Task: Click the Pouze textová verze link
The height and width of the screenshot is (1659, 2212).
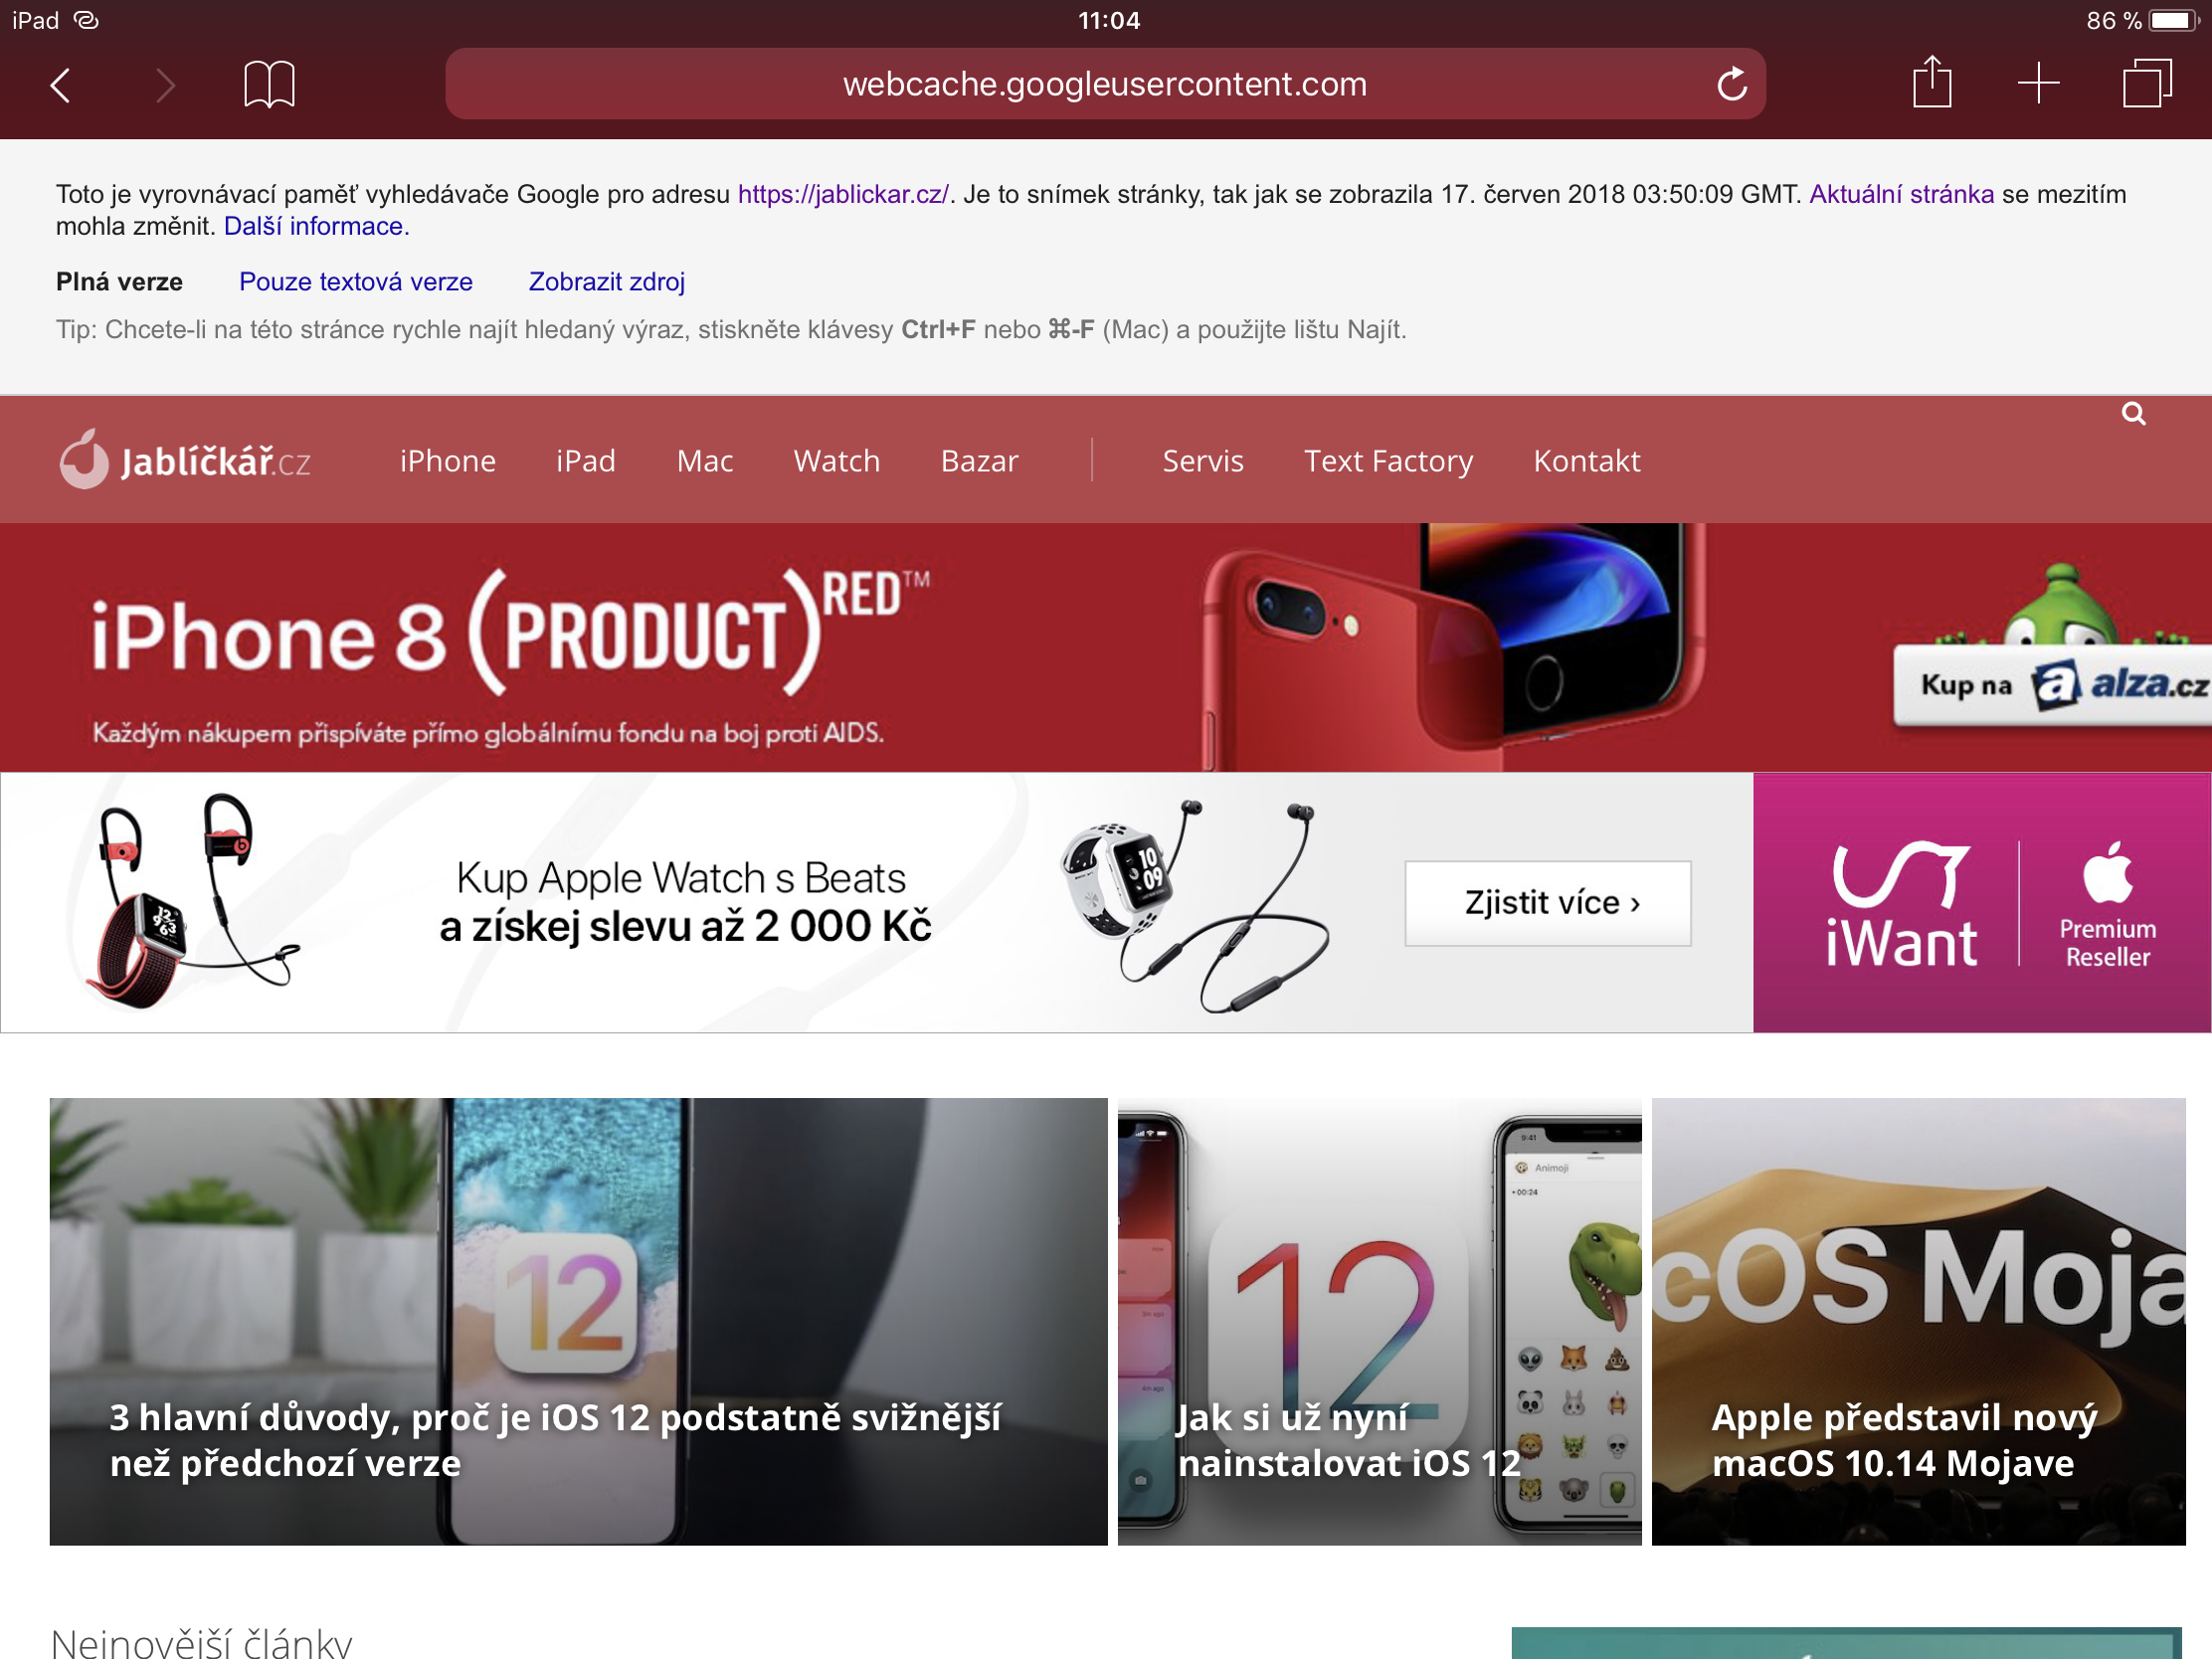Action: [x=356, y=282]
